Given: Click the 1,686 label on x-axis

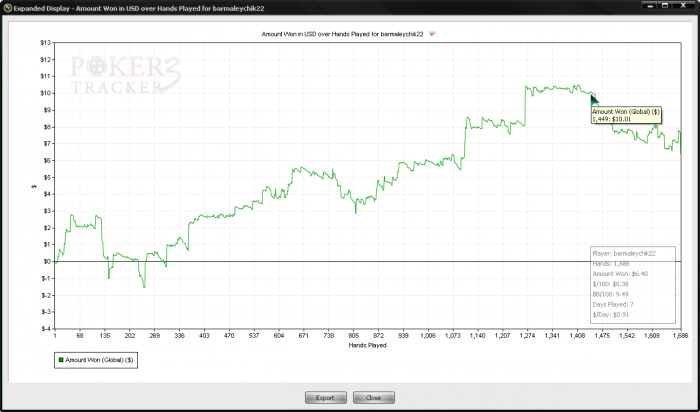Looking at the screenshot, I should (680, 335).
